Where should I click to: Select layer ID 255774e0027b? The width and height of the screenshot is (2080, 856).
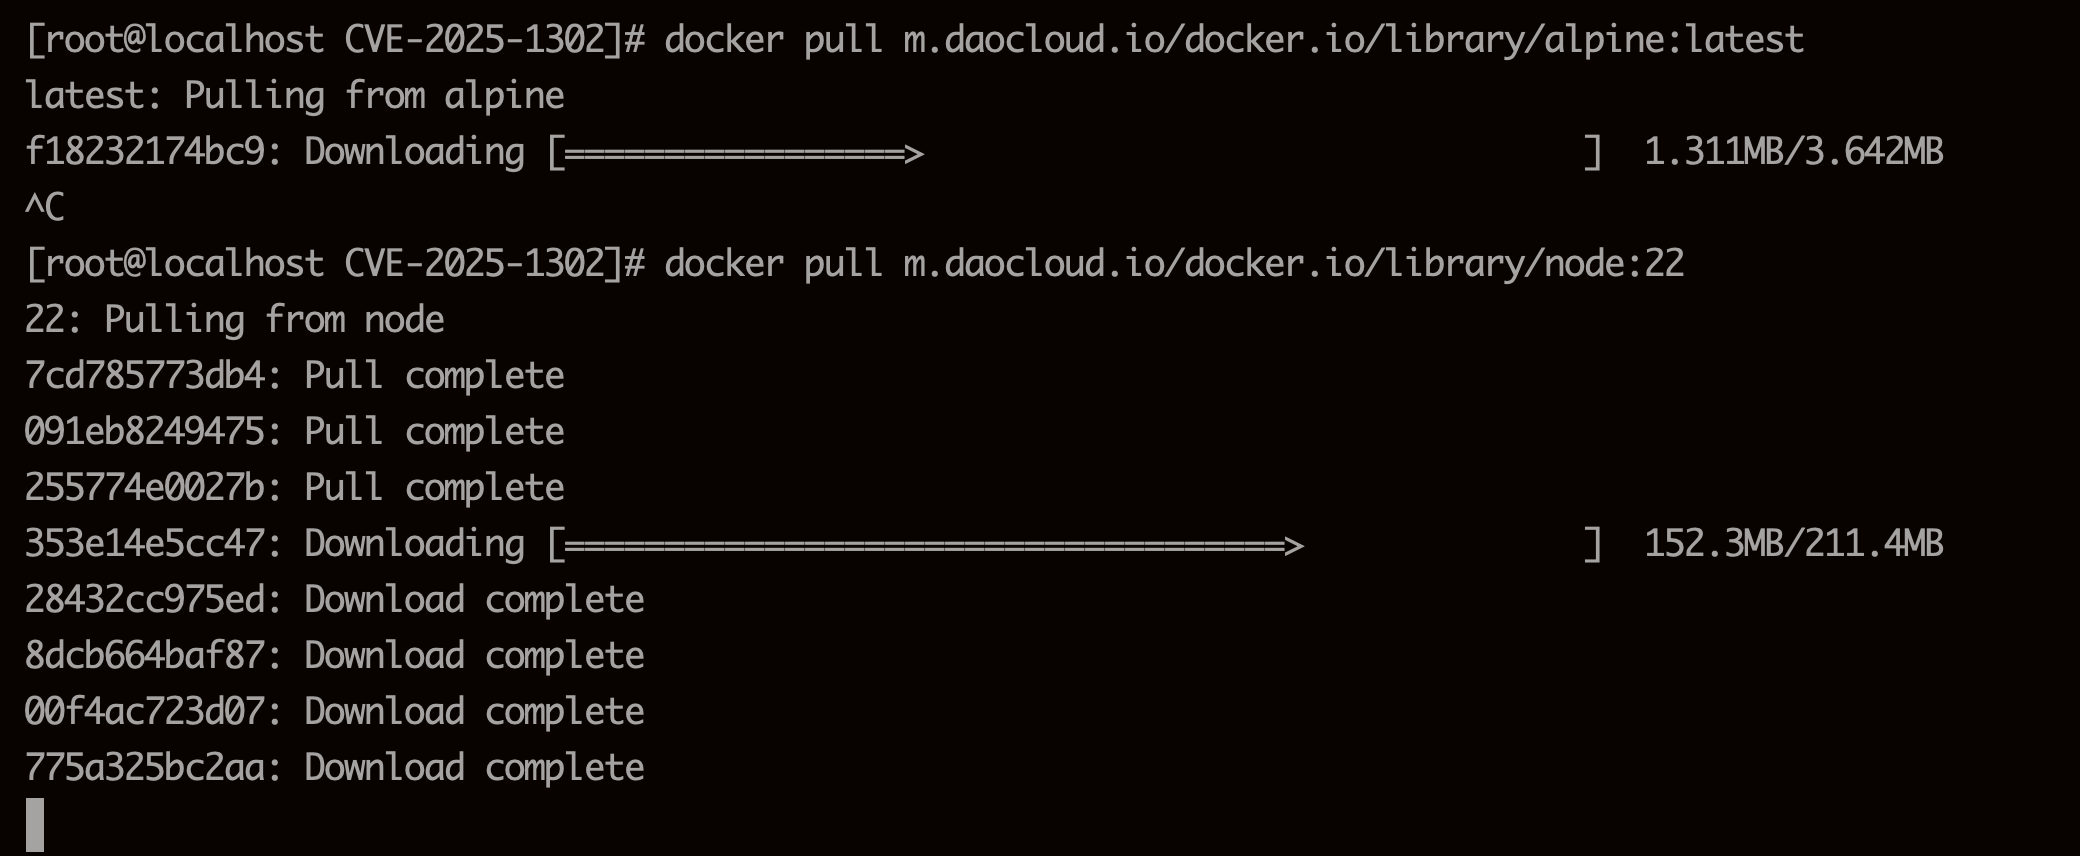[x=145, y=488]
